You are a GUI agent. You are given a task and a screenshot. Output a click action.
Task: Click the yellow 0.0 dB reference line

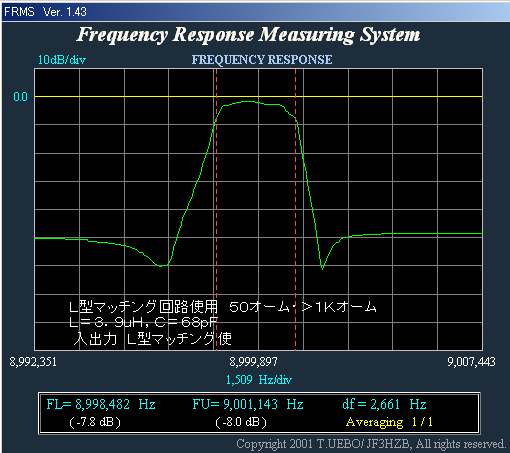[x=258, y=96]
